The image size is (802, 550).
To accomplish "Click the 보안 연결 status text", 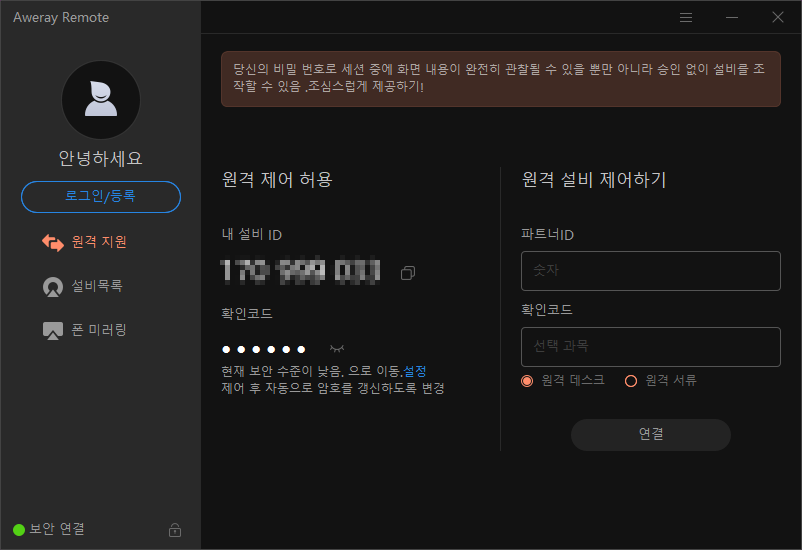I will (57, 529).
